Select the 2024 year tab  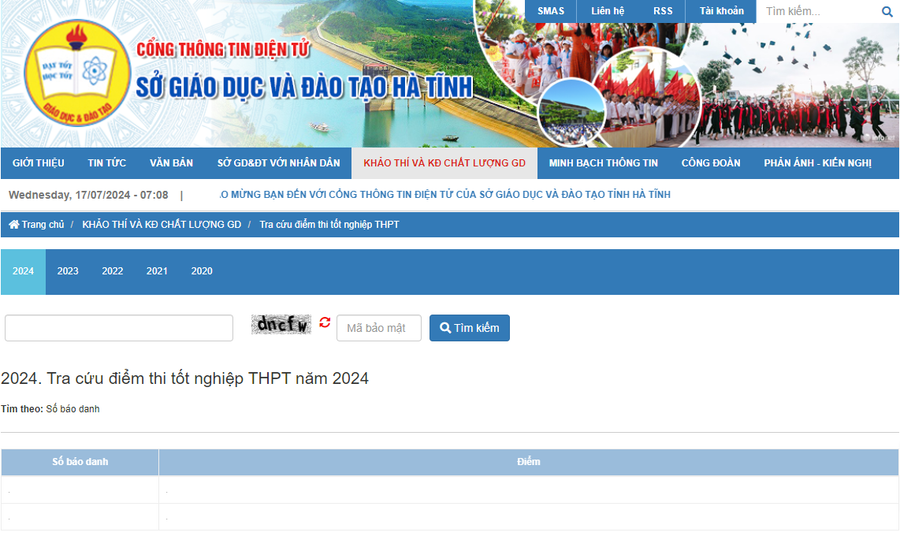click(23, 271)
